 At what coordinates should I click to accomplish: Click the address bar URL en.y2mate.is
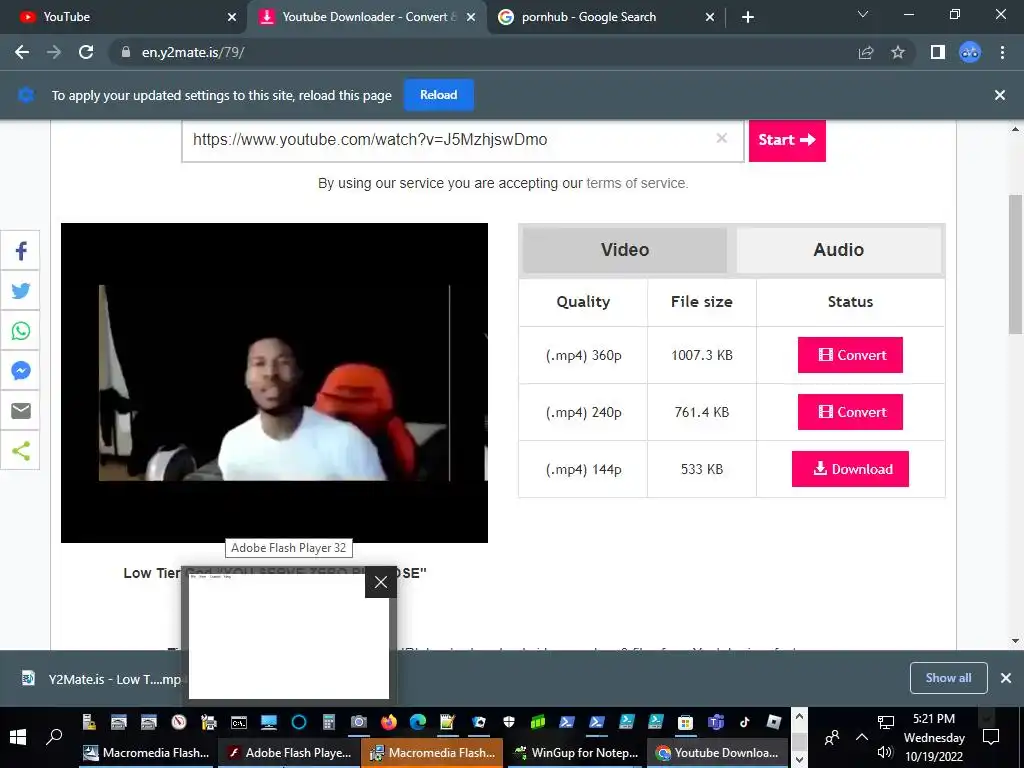pos(193,52)
